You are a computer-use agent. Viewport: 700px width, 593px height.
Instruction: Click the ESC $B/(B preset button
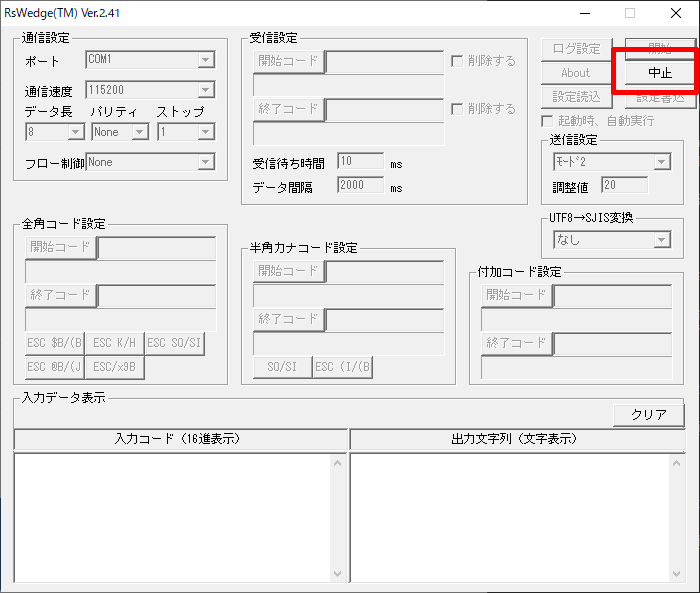coord(55,343)
